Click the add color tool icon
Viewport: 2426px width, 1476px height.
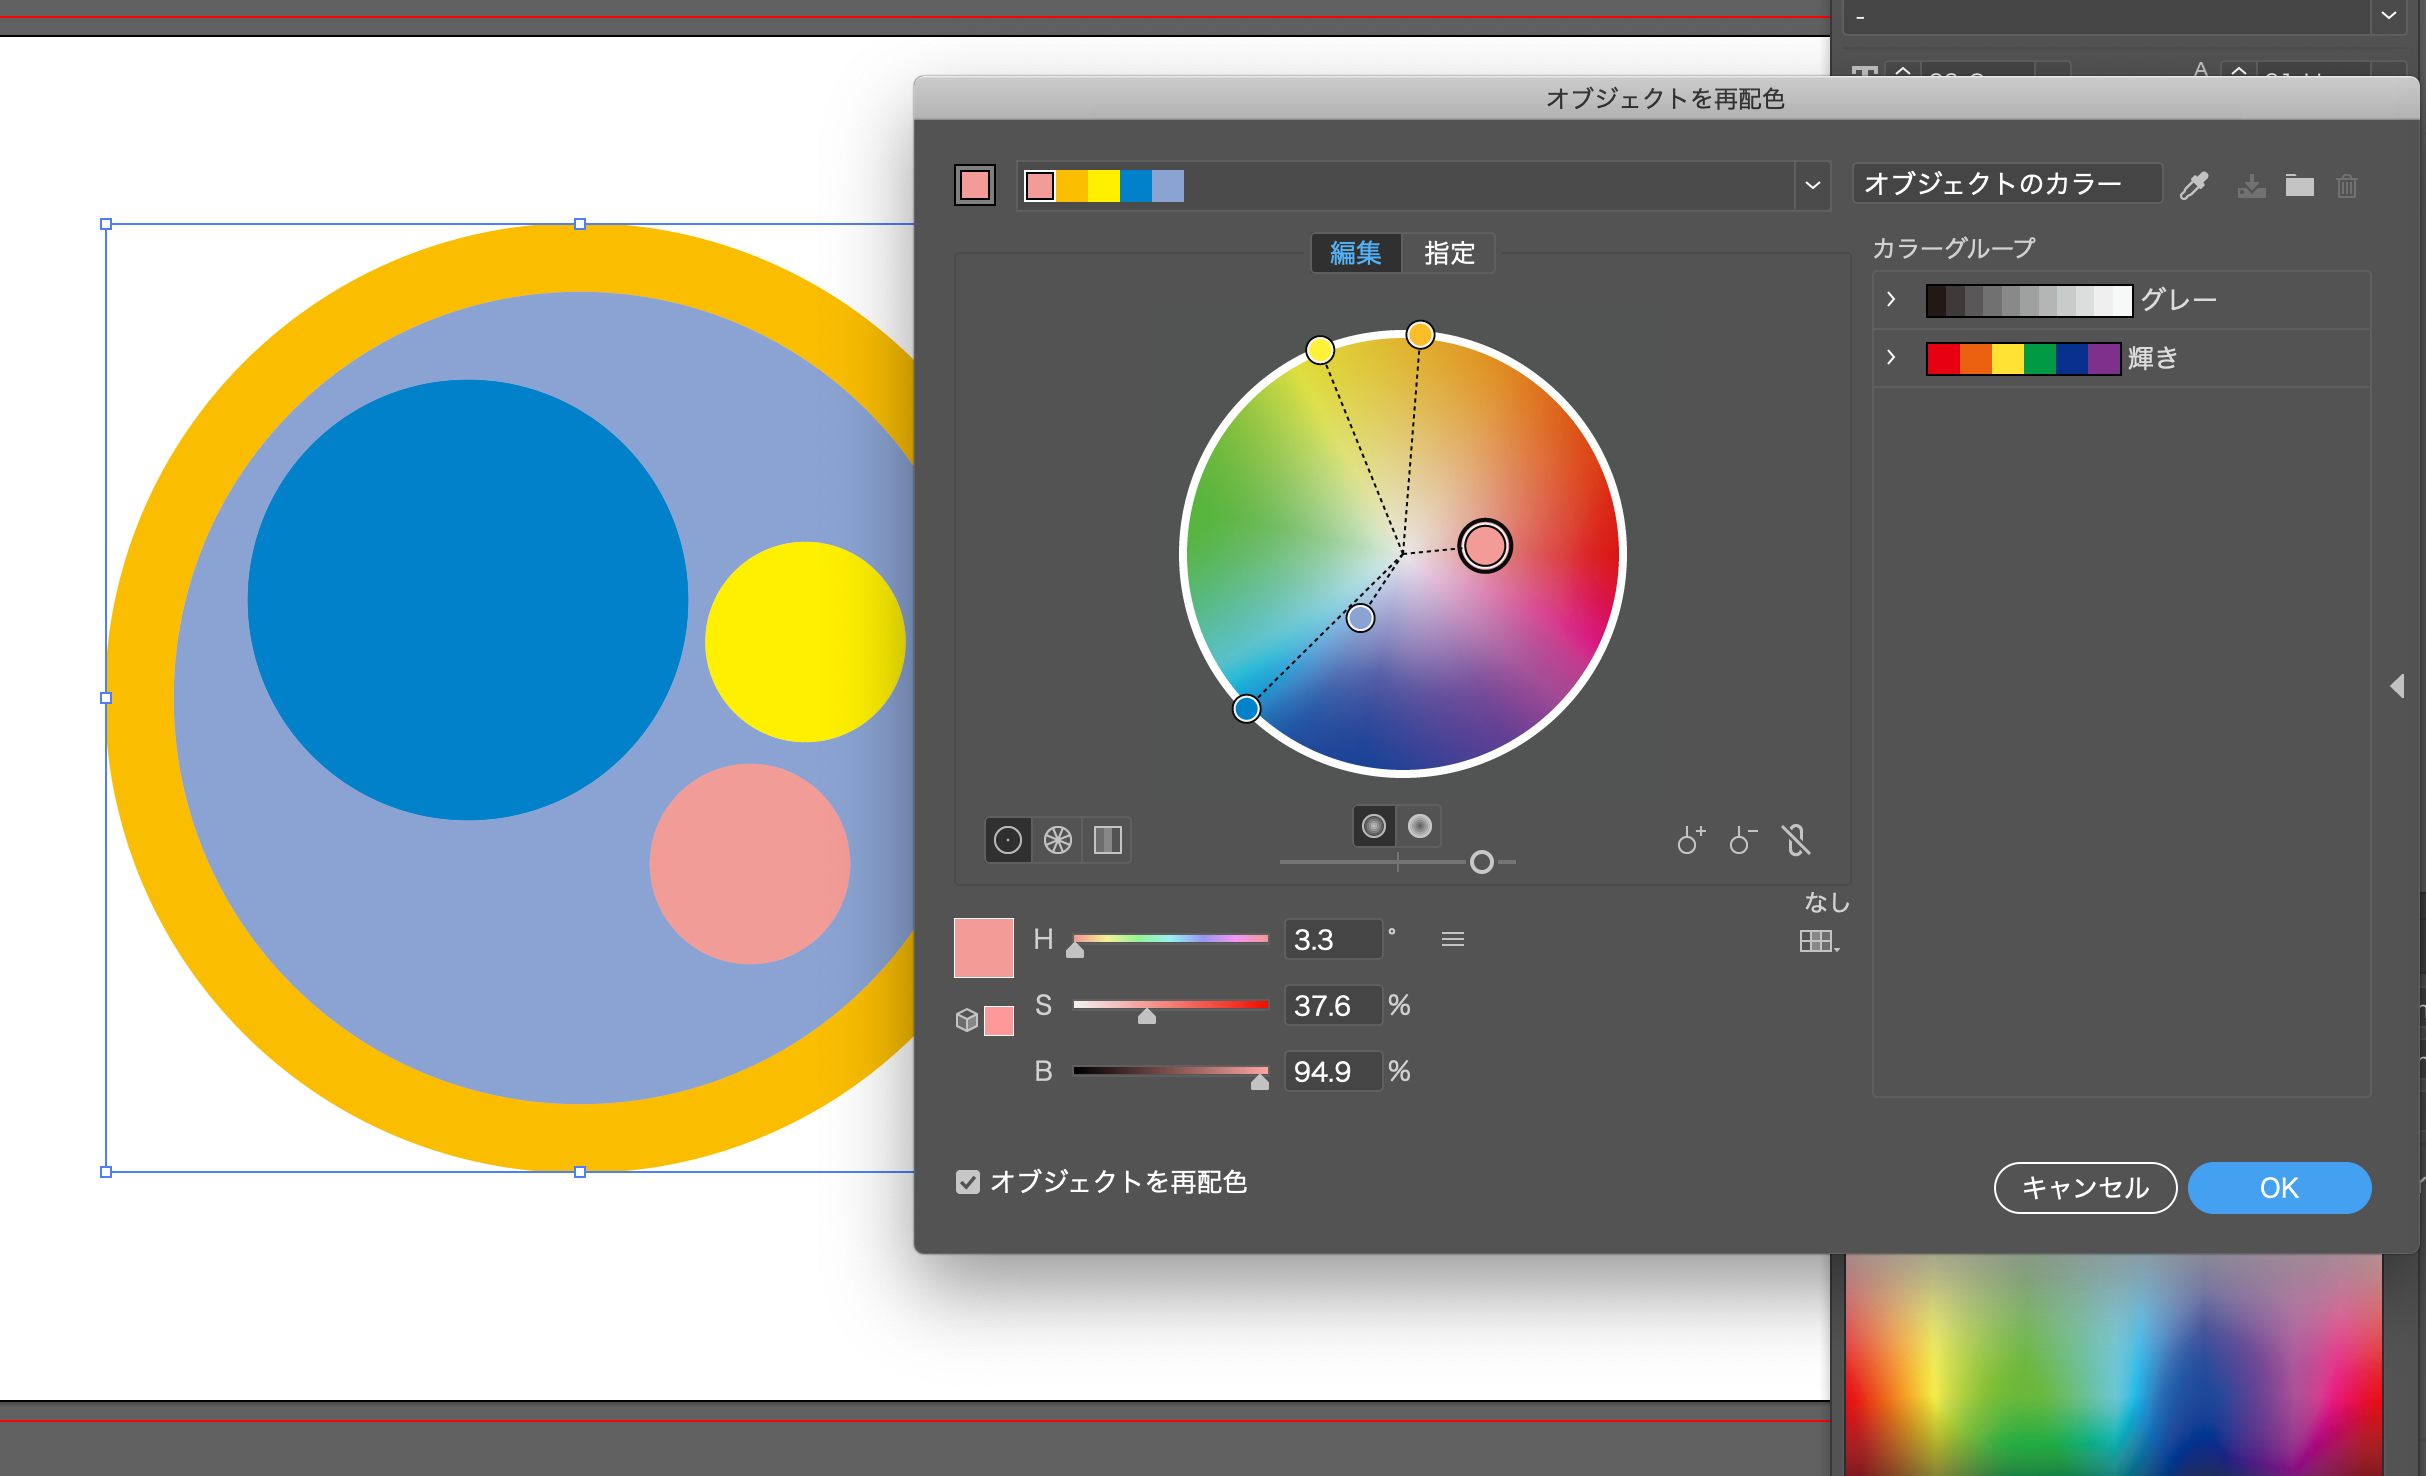[1690, 840]
